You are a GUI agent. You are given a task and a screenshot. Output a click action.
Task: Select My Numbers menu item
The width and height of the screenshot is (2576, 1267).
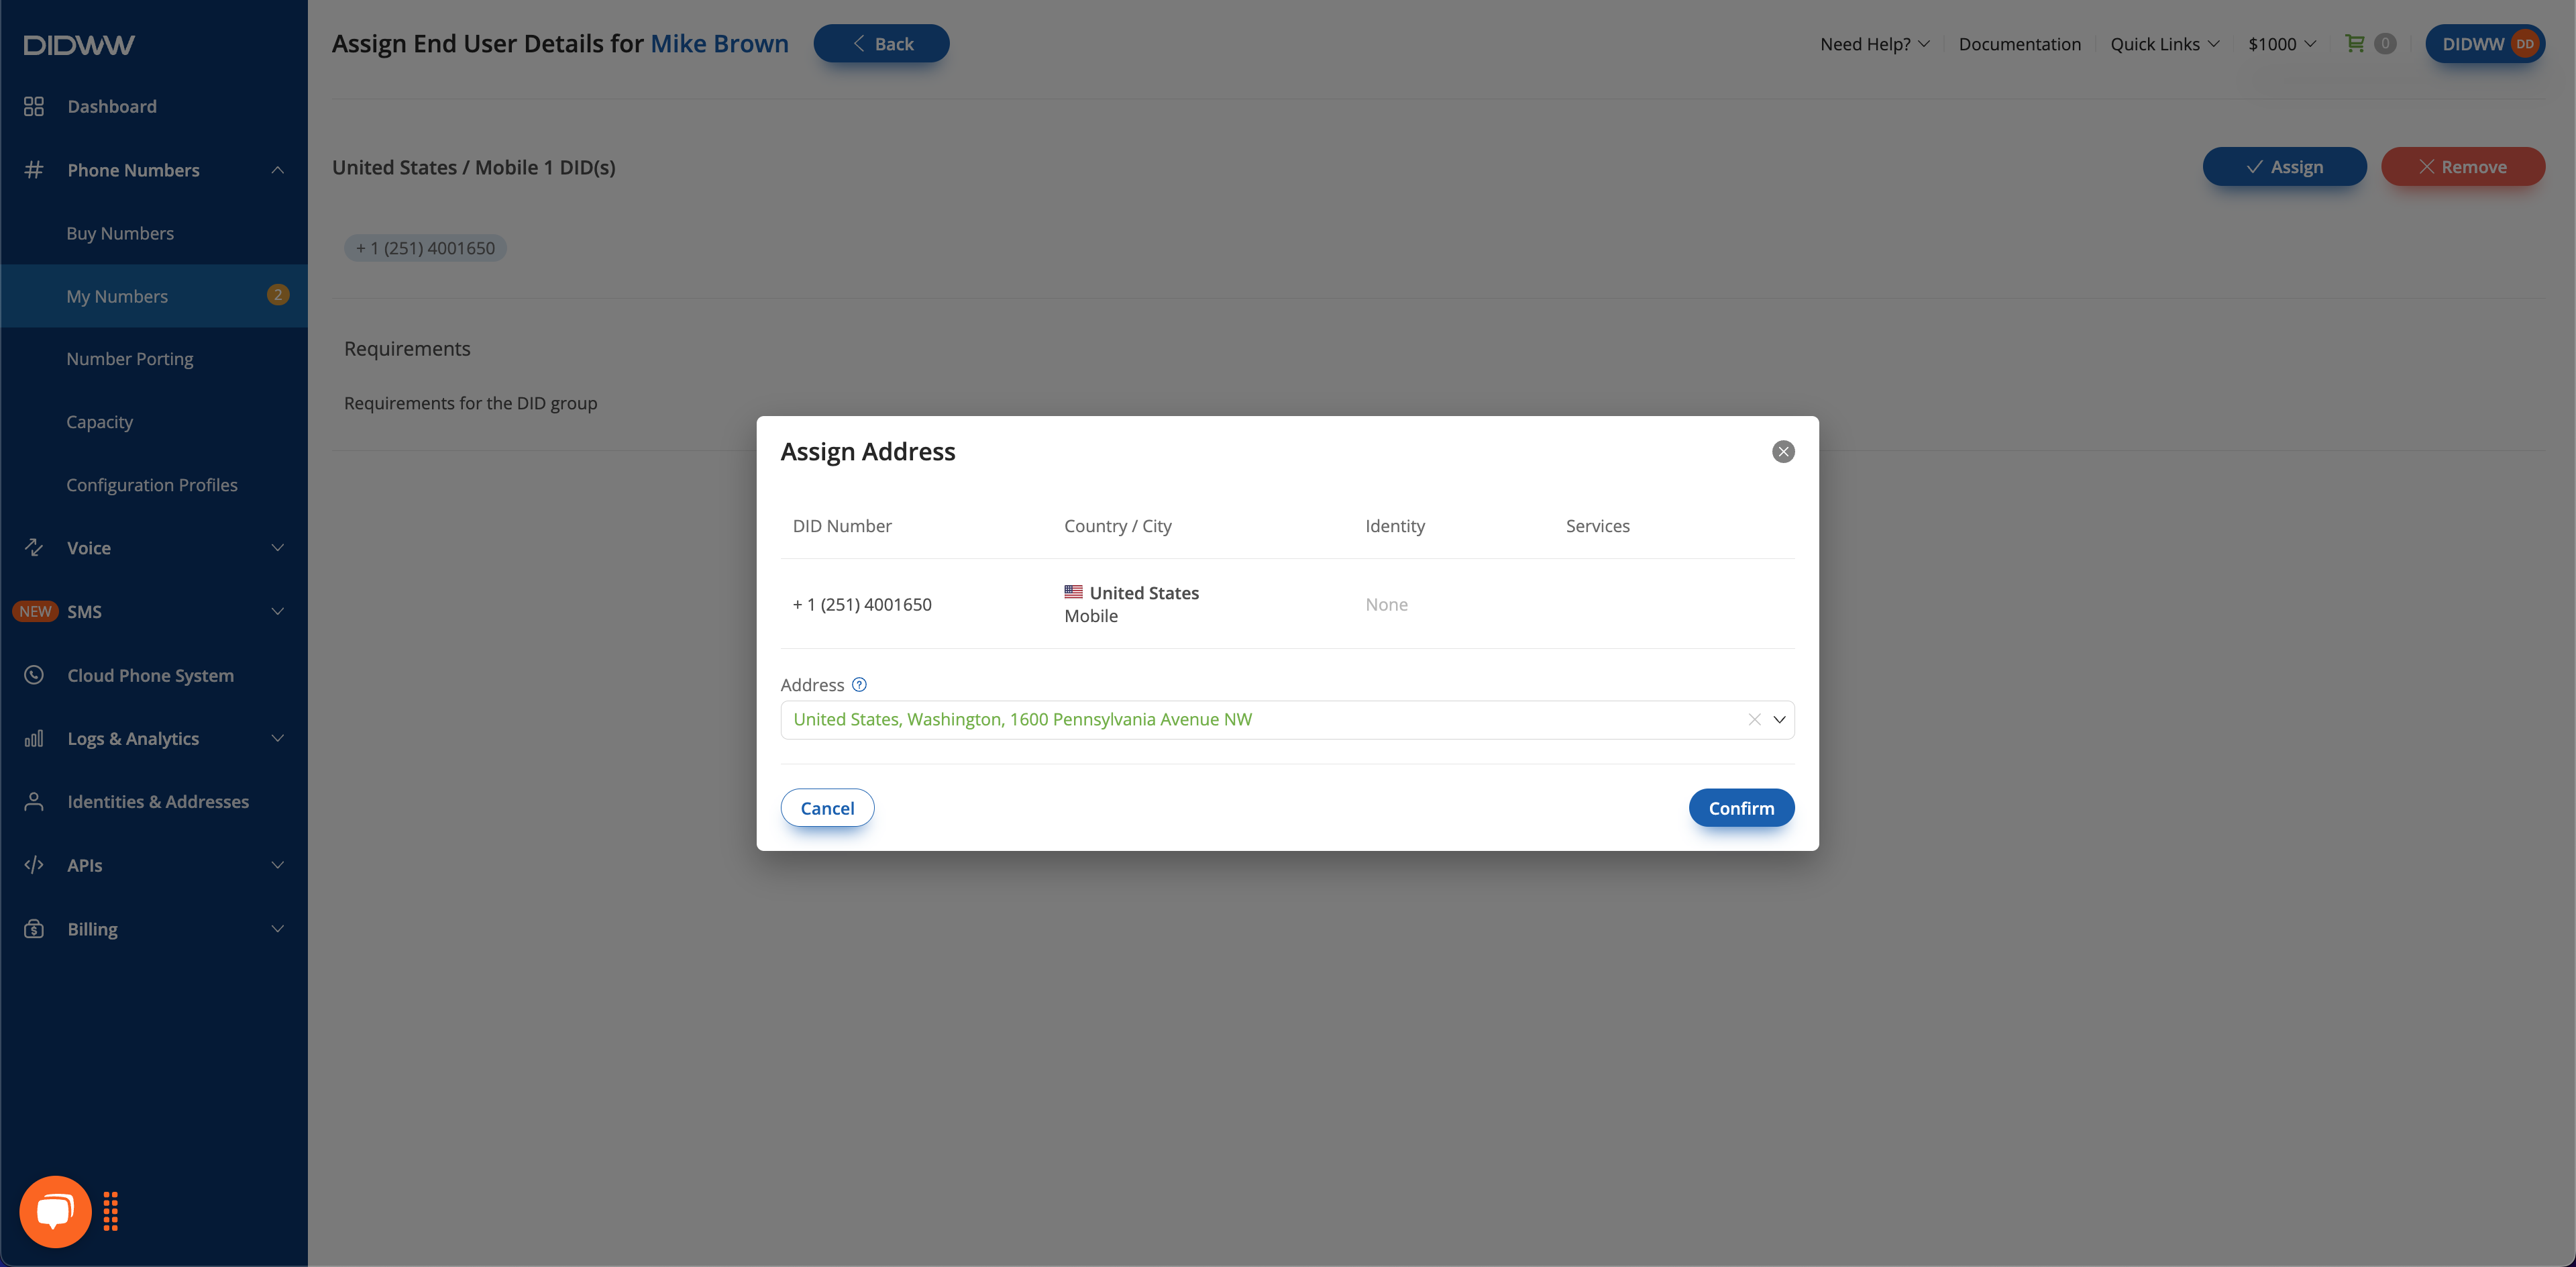[x=154, y=296]
